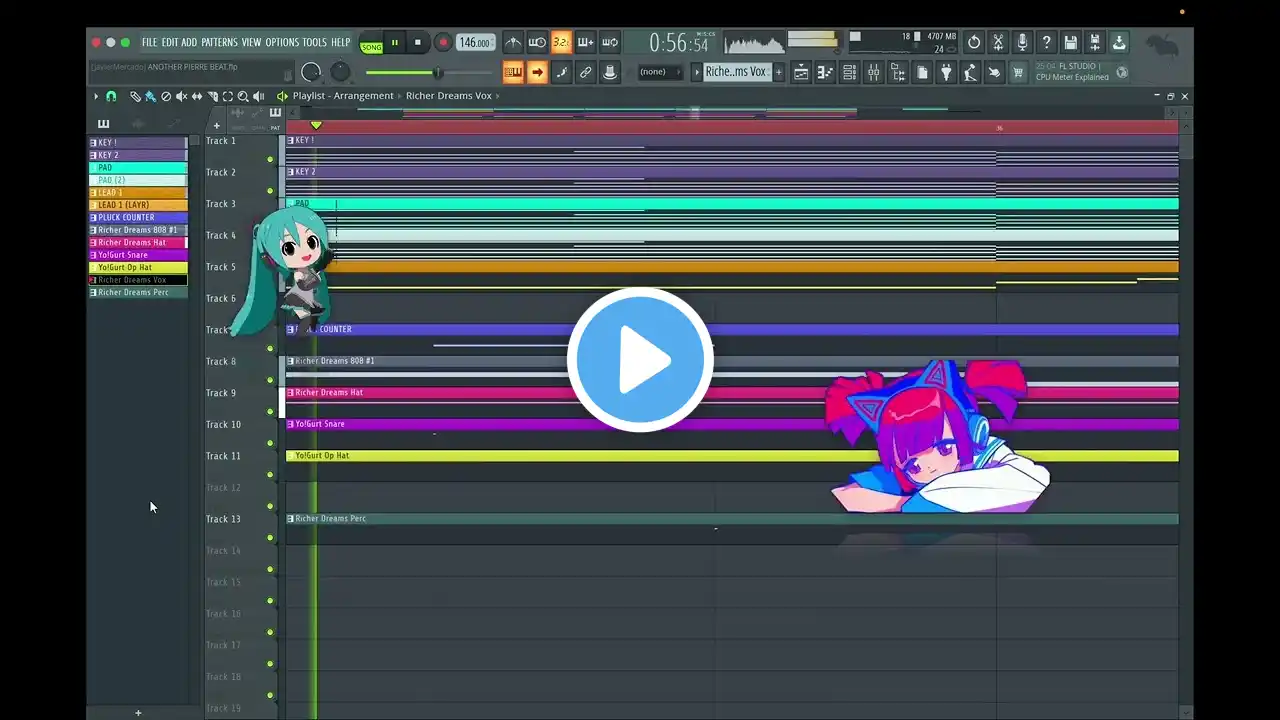1280x720 pixels.
Task: Toggle the overdub record mode icon
Action: [x=585, y=42]
